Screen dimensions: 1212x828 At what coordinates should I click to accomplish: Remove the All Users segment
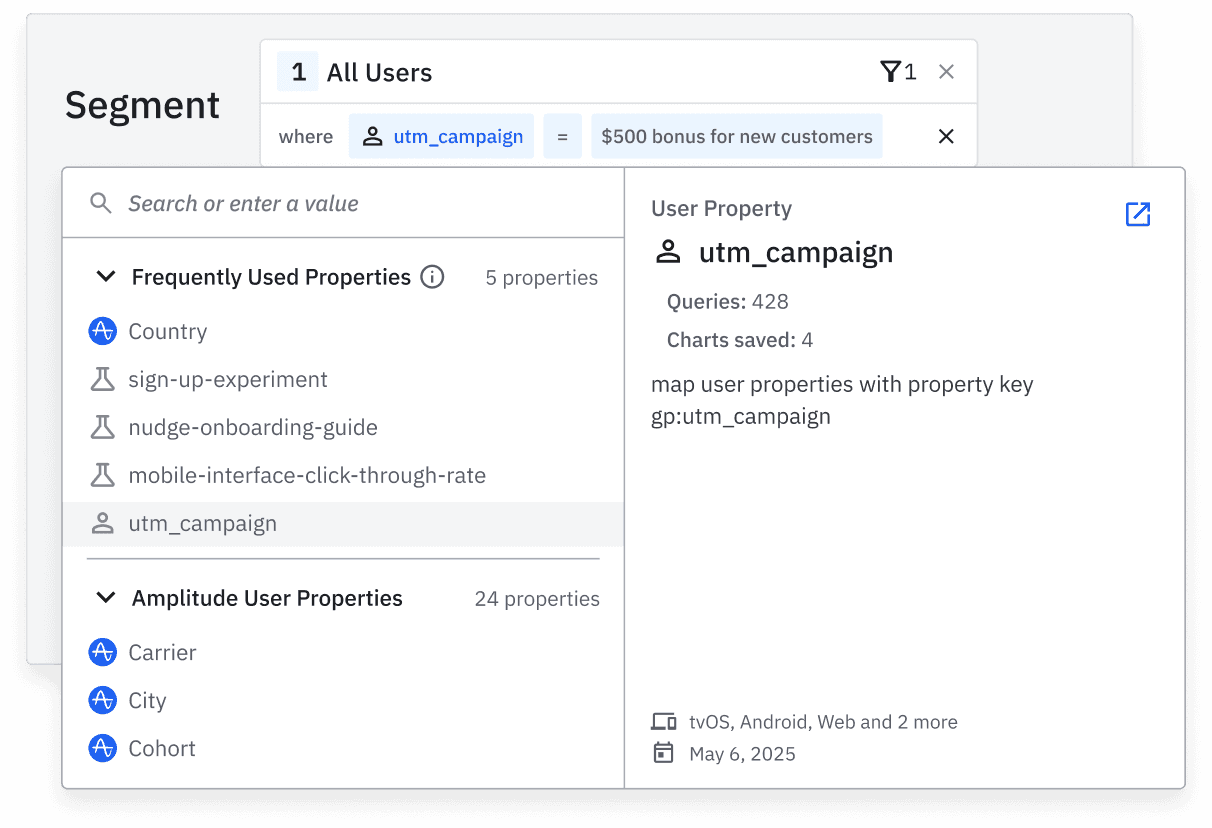[946, 72]
